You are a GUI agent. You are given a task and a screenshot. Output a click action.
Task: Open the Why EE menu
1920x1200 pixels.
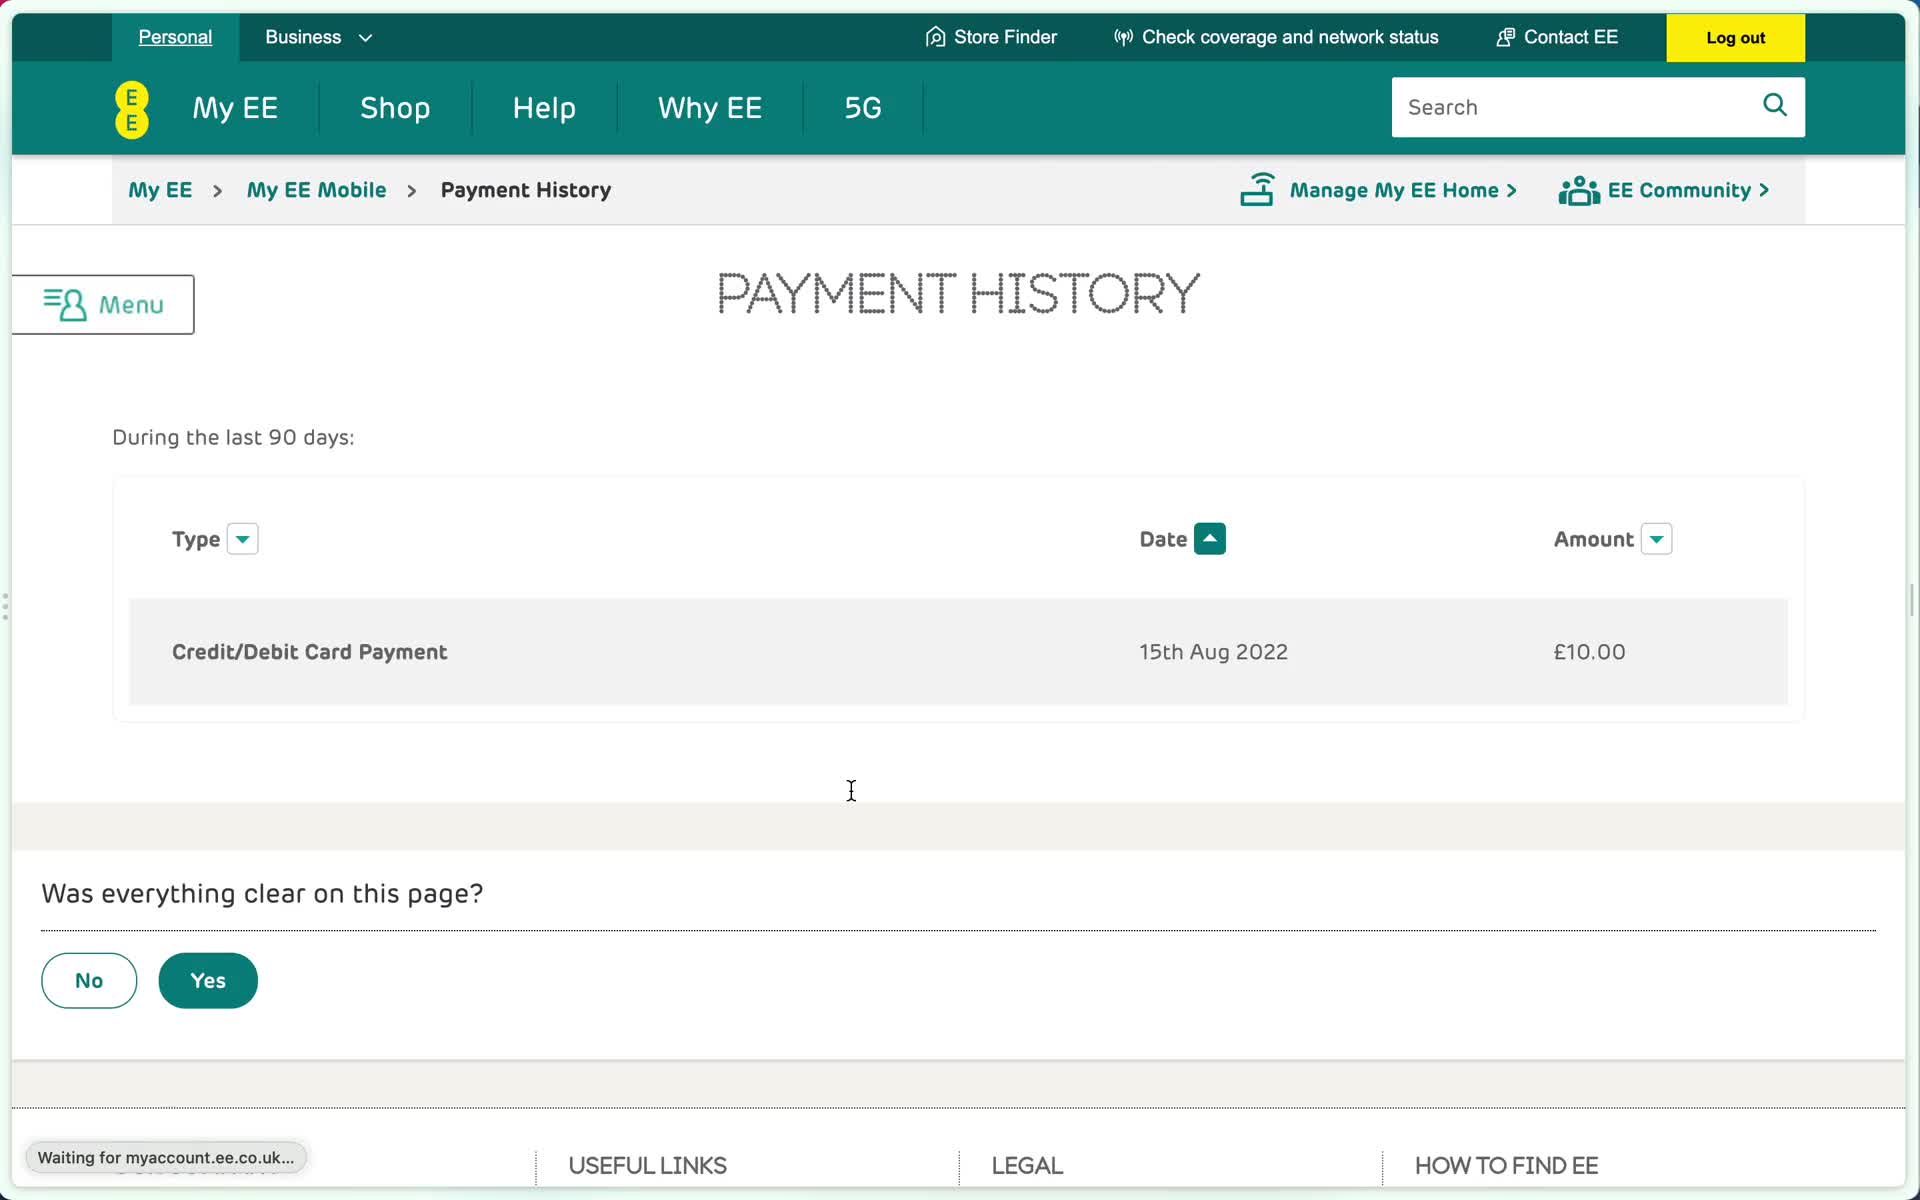[x=710, y=108]
